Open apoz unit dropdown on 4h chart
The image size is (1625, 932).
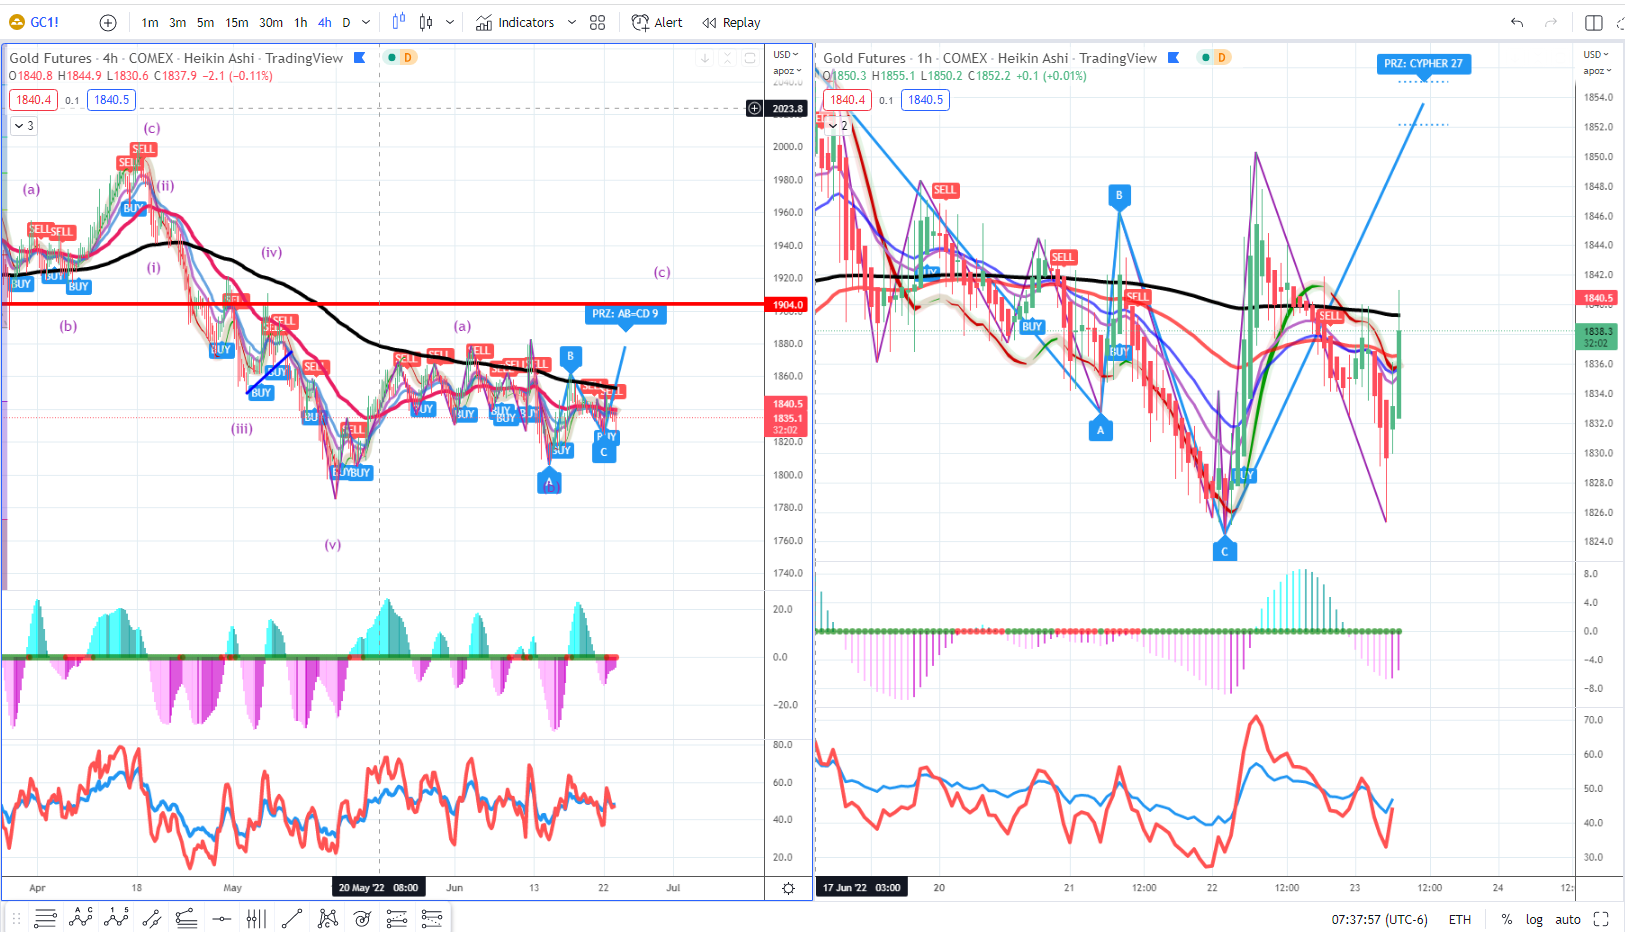click(x=787, y=71)
